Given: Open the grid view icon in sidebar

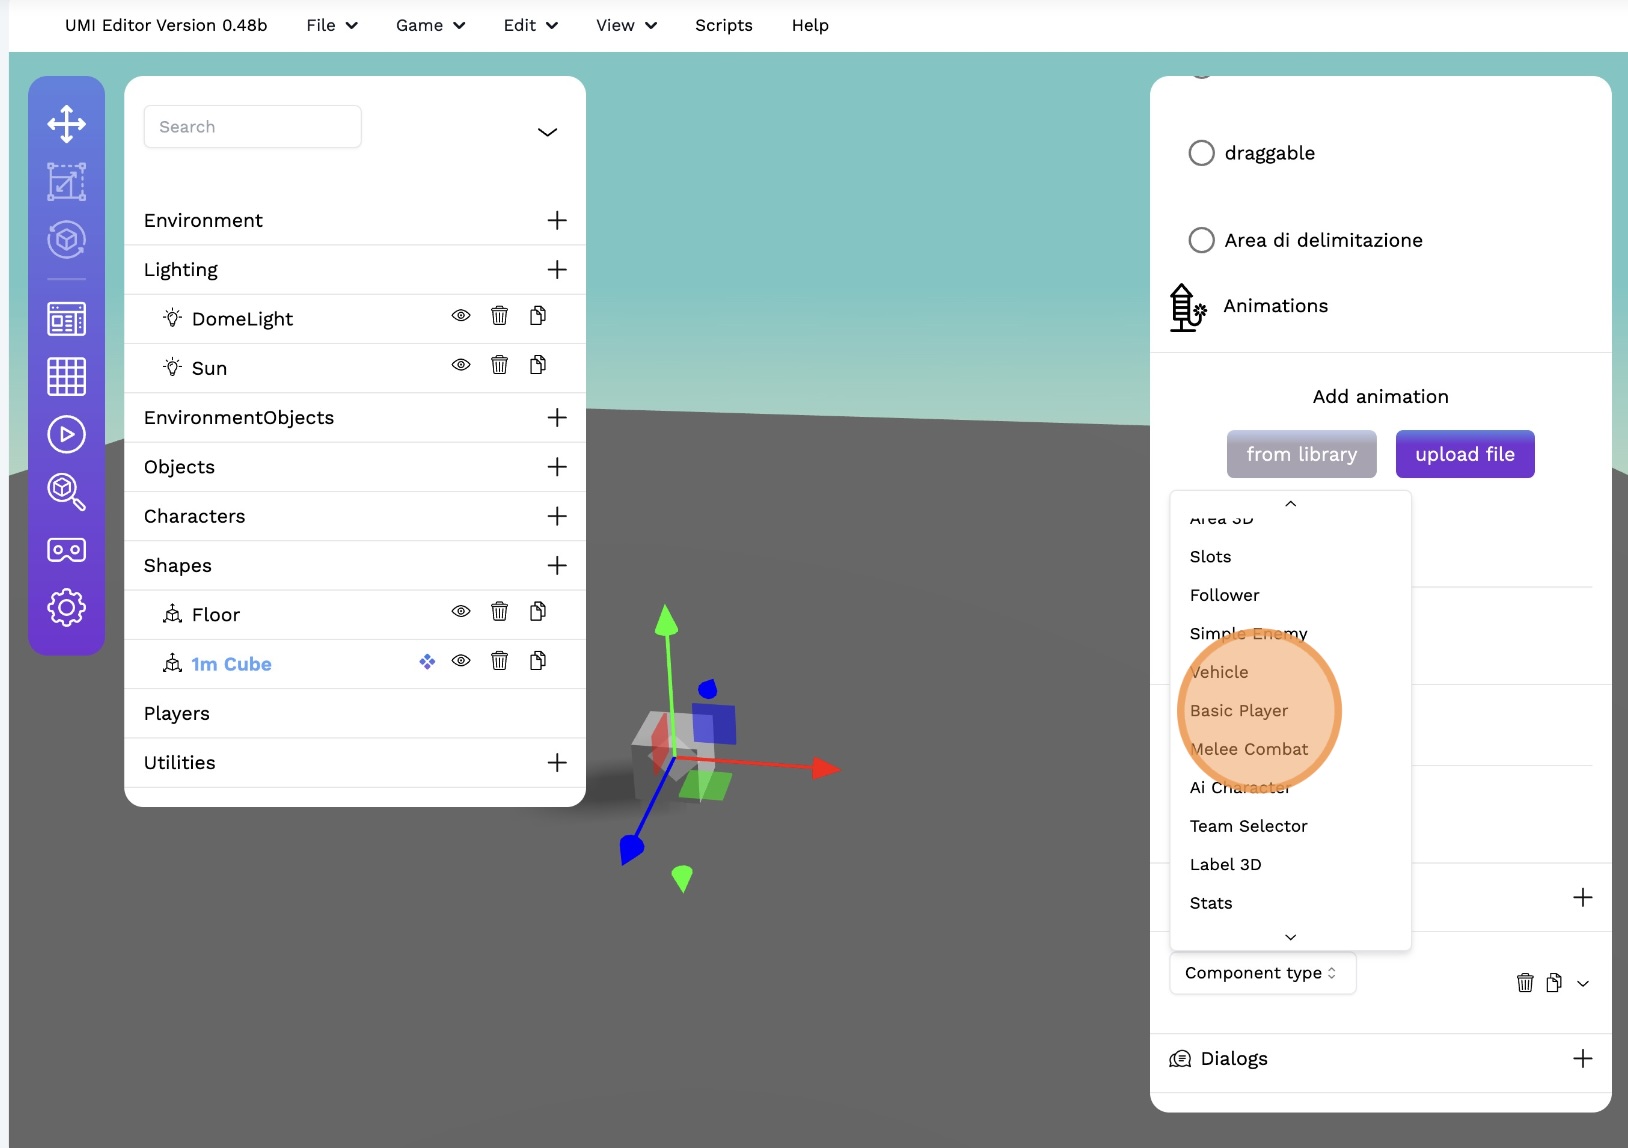Looking at the screenshot, I should click(x=66, y=376).
